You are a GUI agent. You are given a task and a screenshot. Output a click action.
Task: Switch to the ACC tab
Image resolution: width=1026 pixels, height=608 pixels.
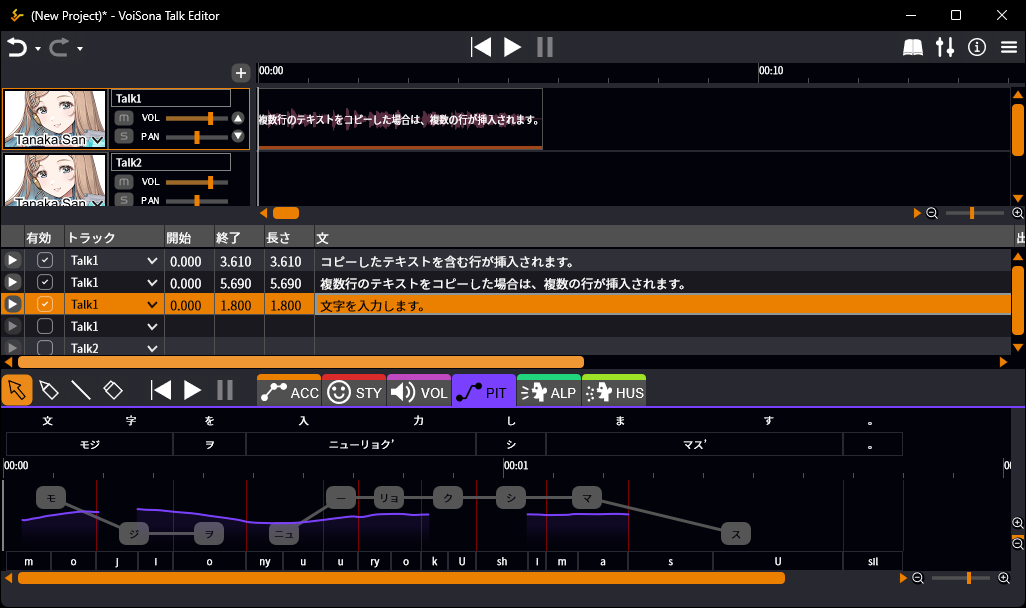(289, 392)
